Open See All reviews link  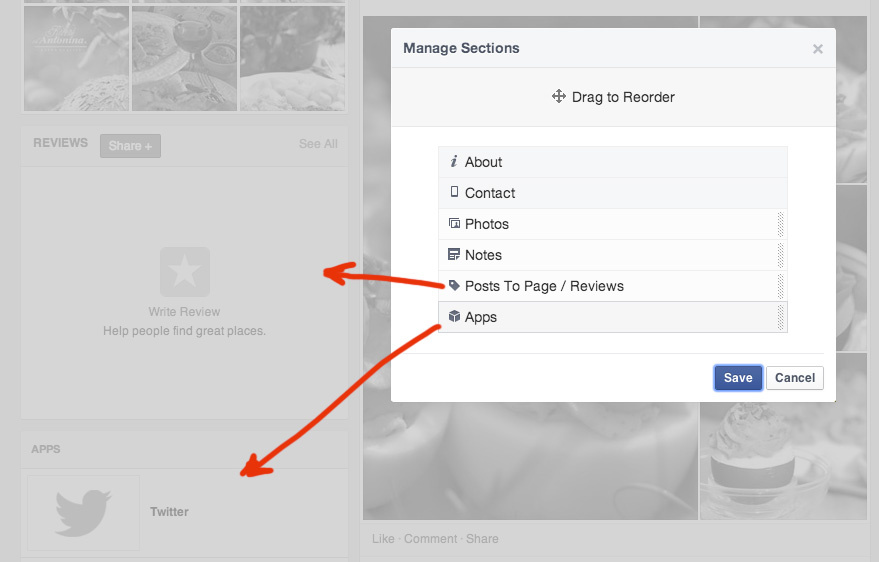pos(318,144)
